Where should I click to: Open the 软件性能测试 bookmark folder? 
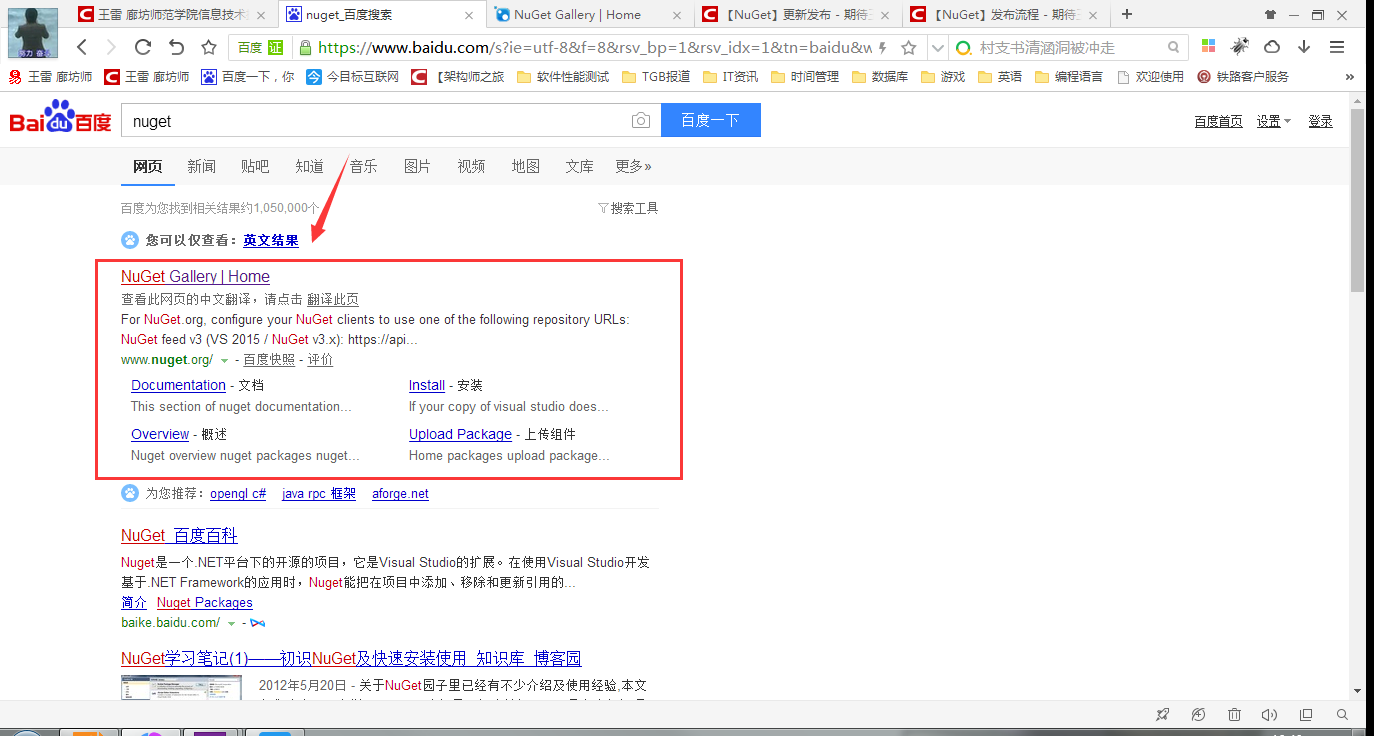[x=563, y=77]
